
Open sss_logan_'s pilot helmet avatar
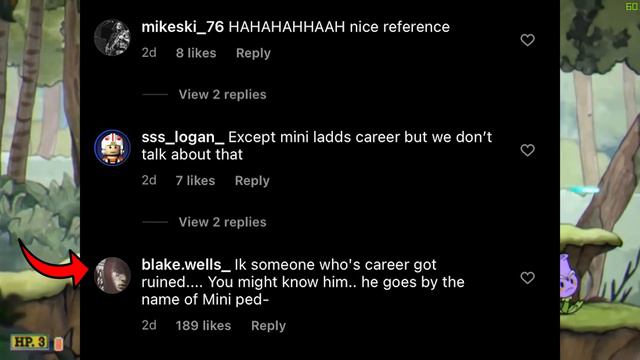112,147
